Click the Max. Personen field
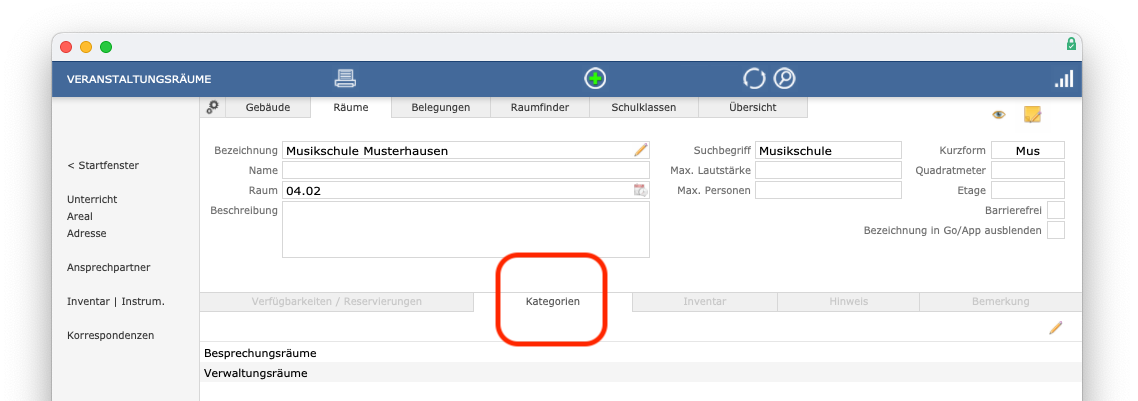This screenshot has height=401, width=1138. pyautogui.click(x=828, y=190)
